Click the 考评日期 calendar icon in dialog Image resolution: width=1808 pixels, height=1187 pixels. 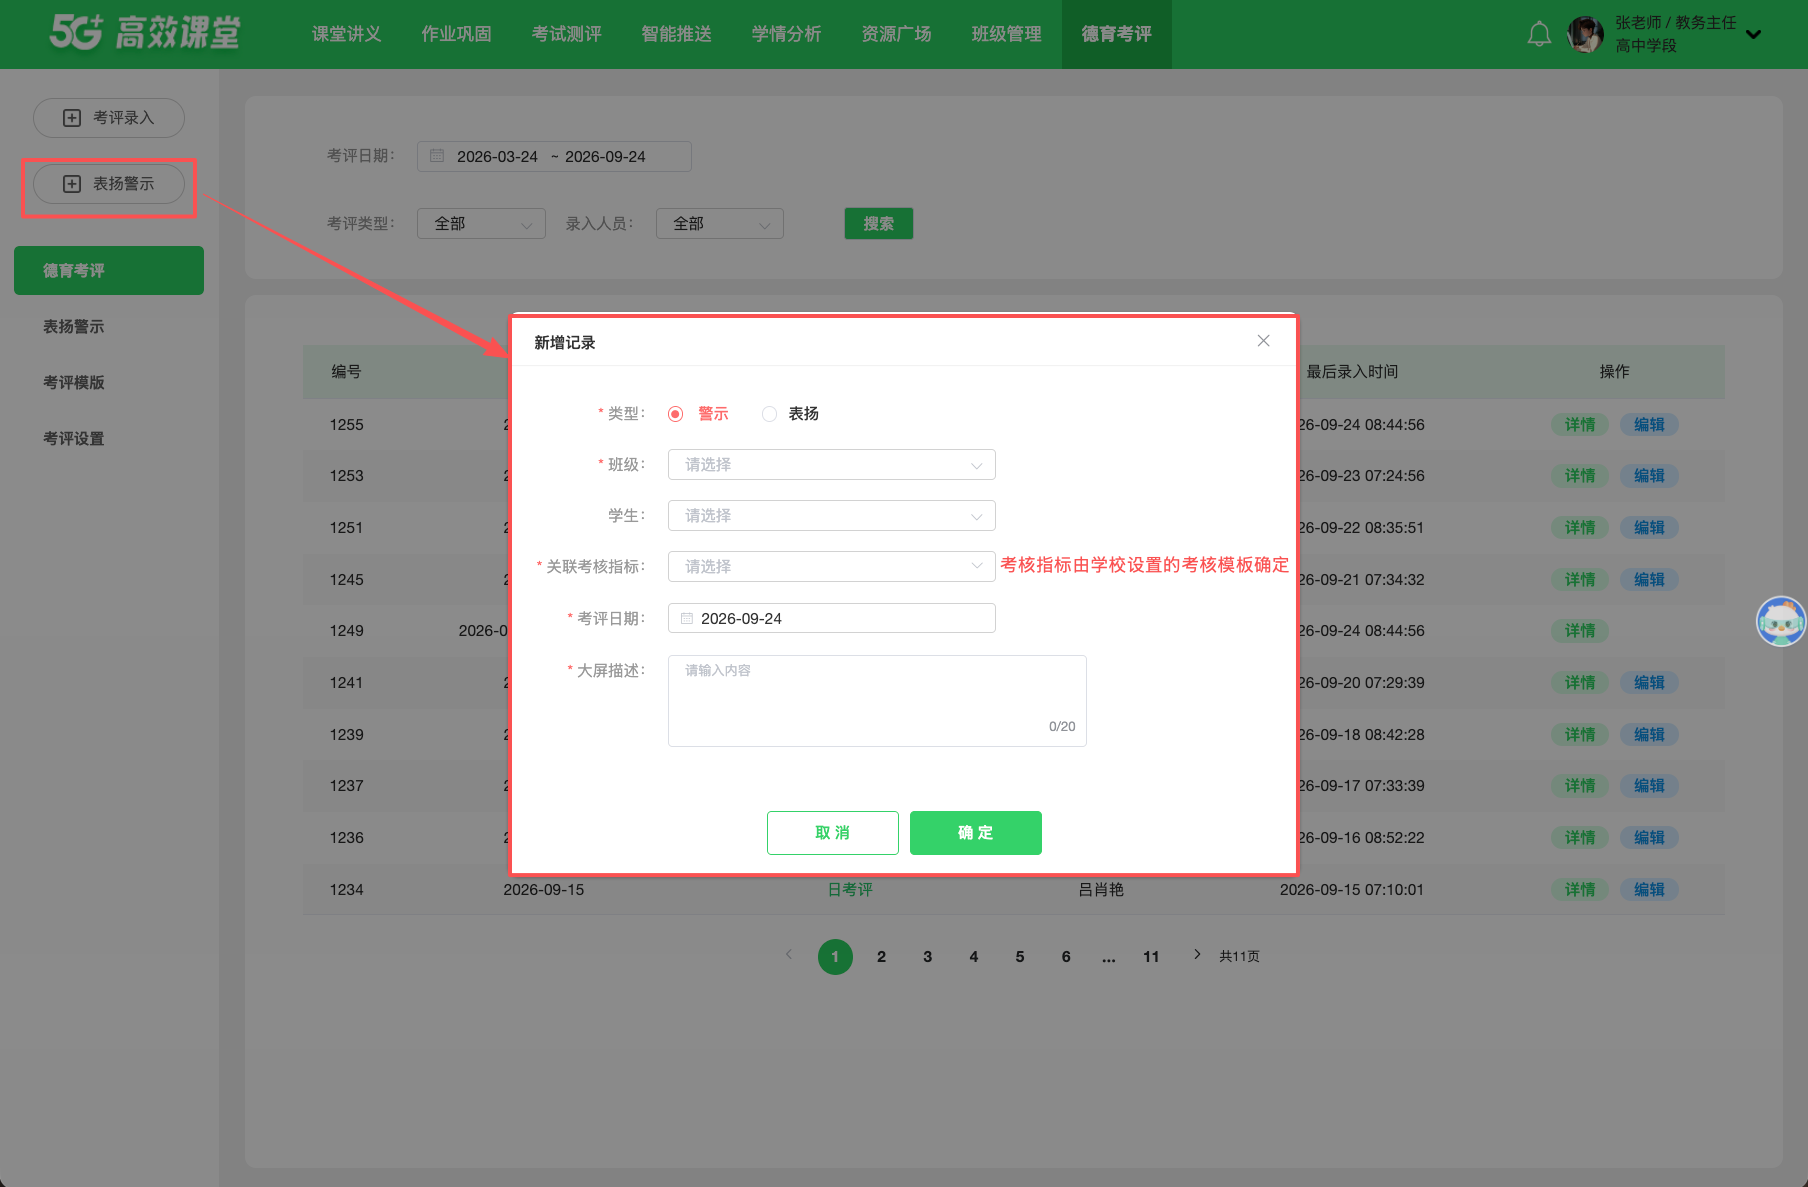tap(687, 619)
